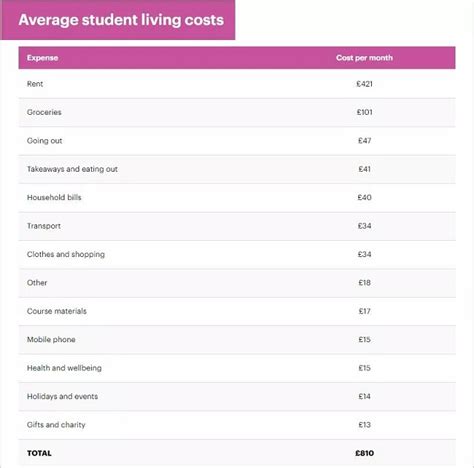
Task: Click the Rent row label
Action: 35,84
